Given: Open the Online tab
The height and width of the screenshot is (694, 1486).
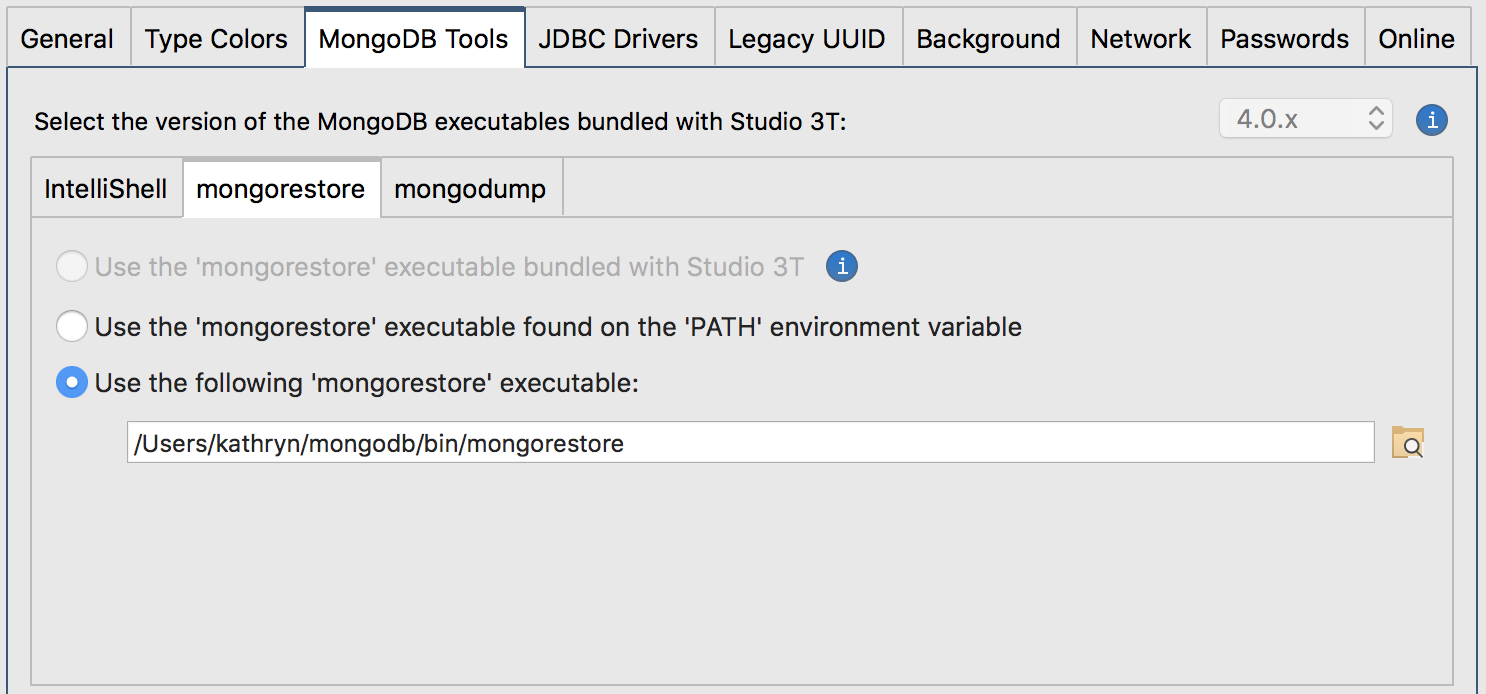Looking at the screenshot, I should [1416, 39].
